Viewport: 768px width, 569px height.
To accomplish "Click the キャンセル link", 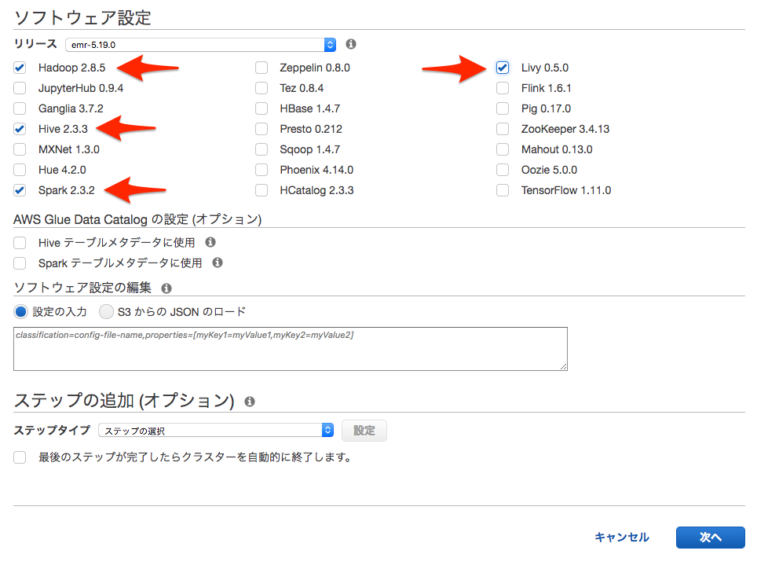I will (622, 537).
